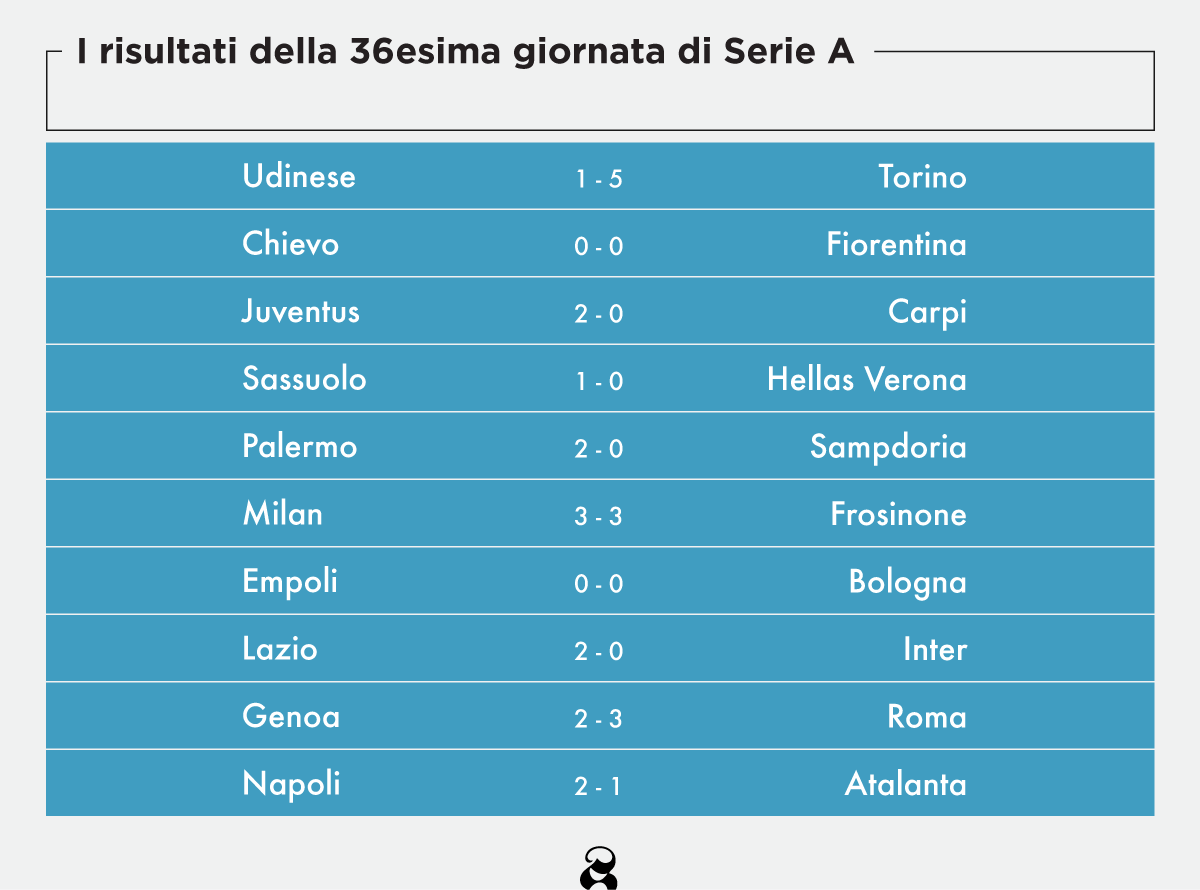Click the Torino team name
Screen dimensions: 1200x890
click(x=922, y=177)
